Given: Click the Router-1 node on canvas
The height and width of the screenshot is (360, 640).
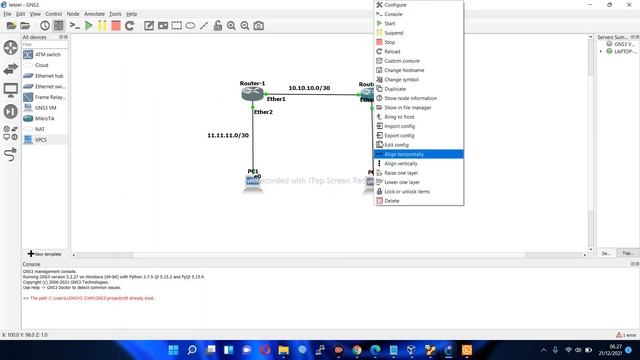Looking at the screenshot, I should click(x=252, y=93).
